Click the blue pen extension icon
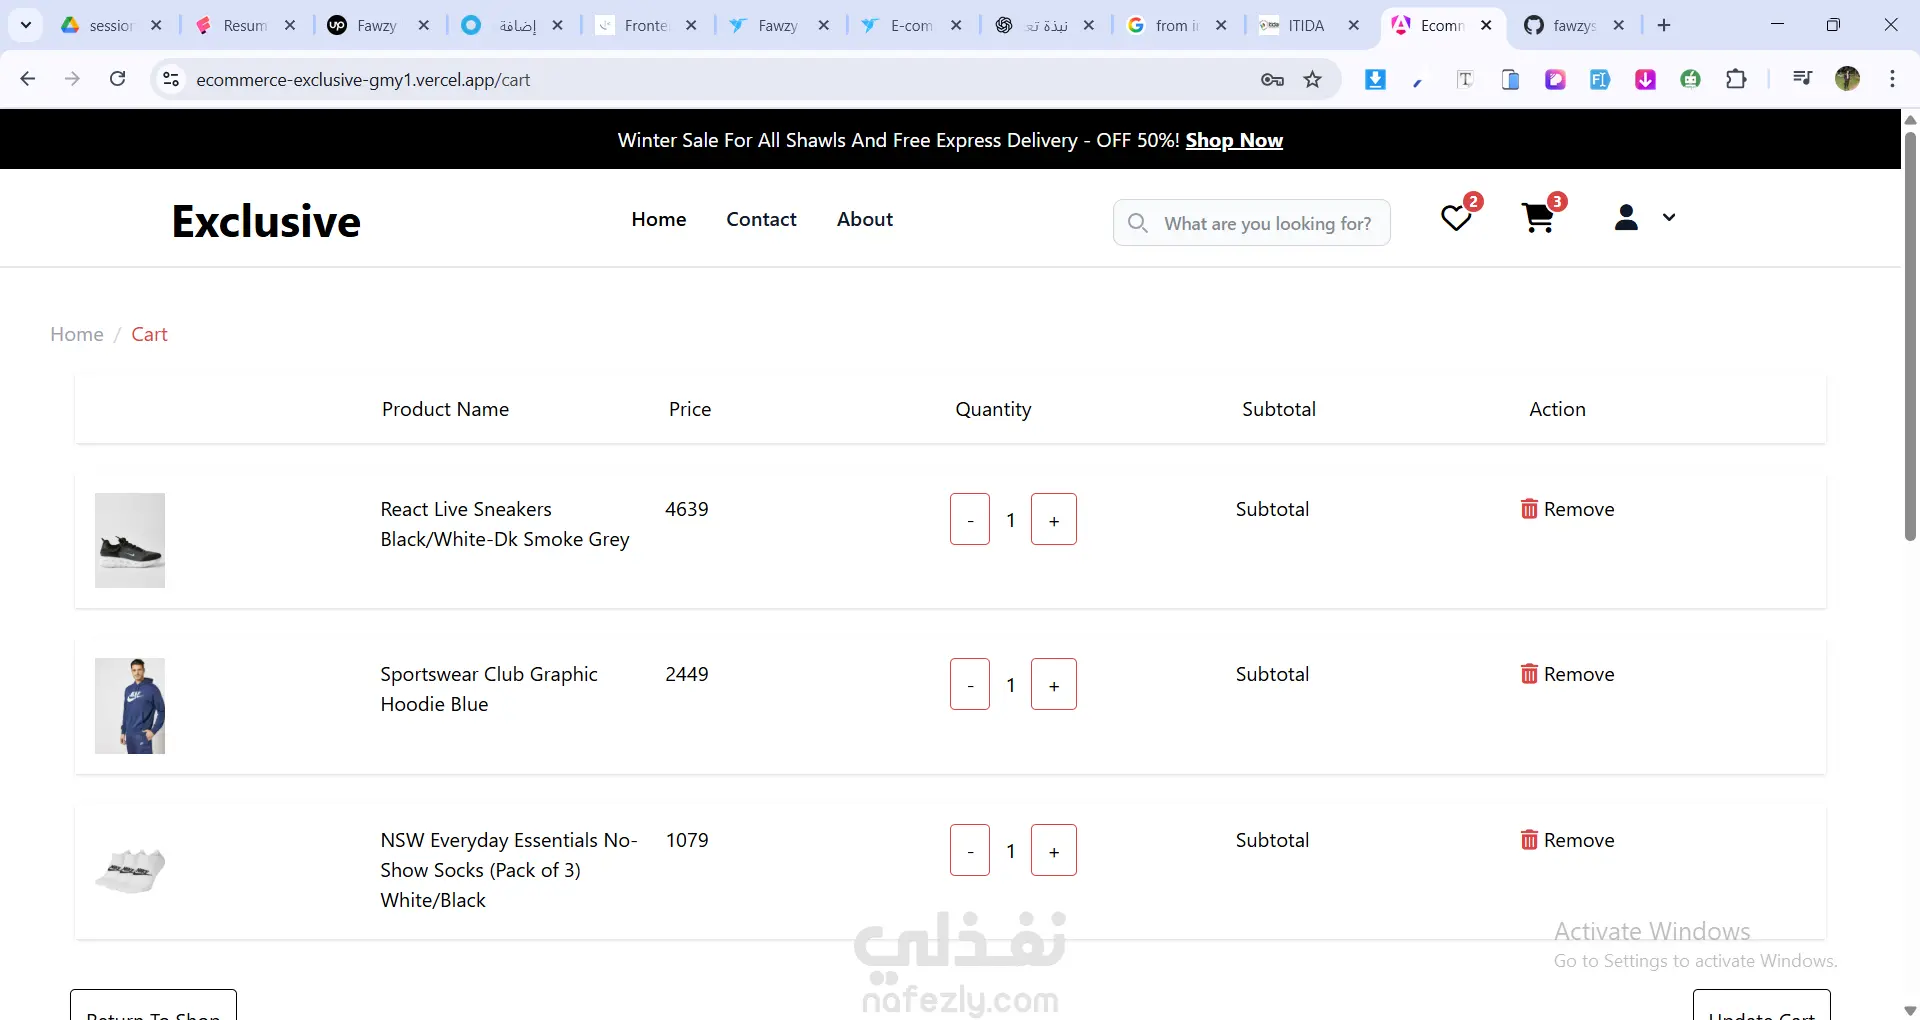Screen dimensions: 1920x1020 point(1418,81)
